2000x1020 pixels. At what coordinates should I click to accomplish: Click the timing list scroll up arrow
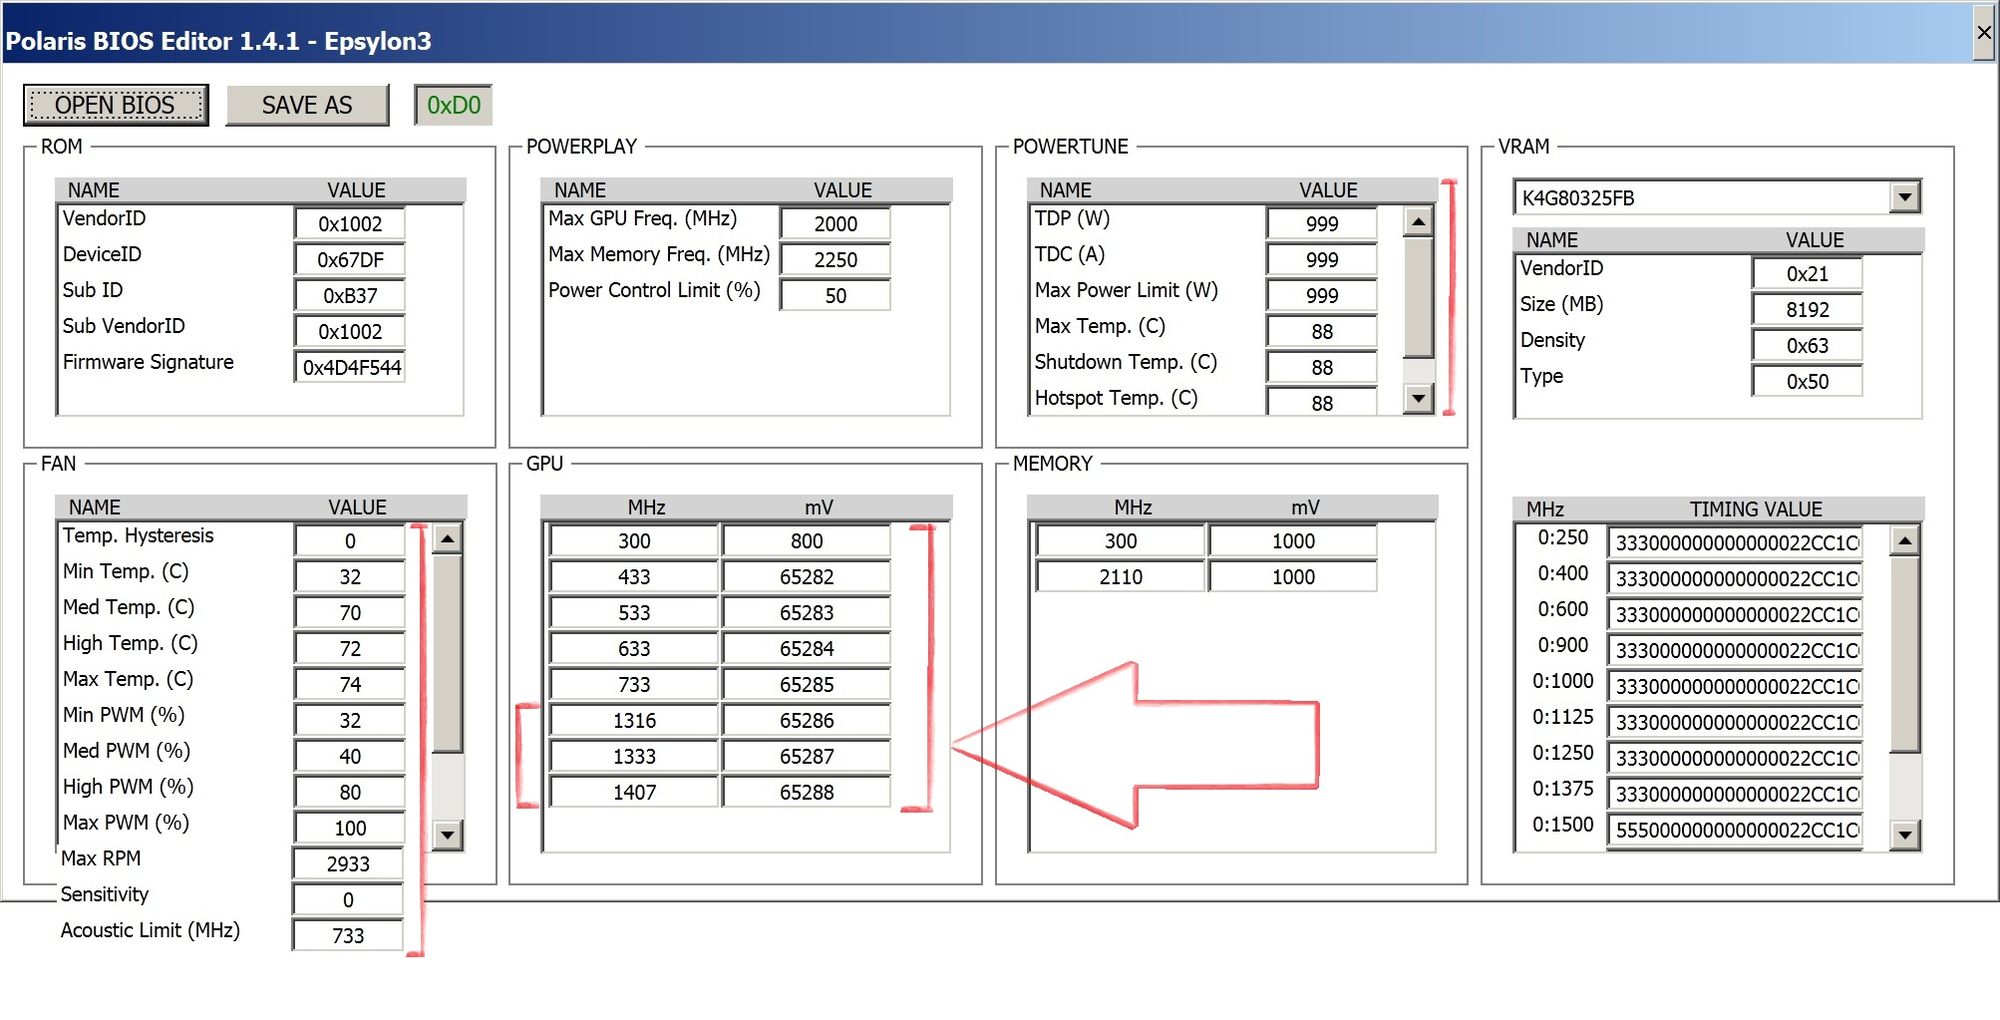point(1905,540)
